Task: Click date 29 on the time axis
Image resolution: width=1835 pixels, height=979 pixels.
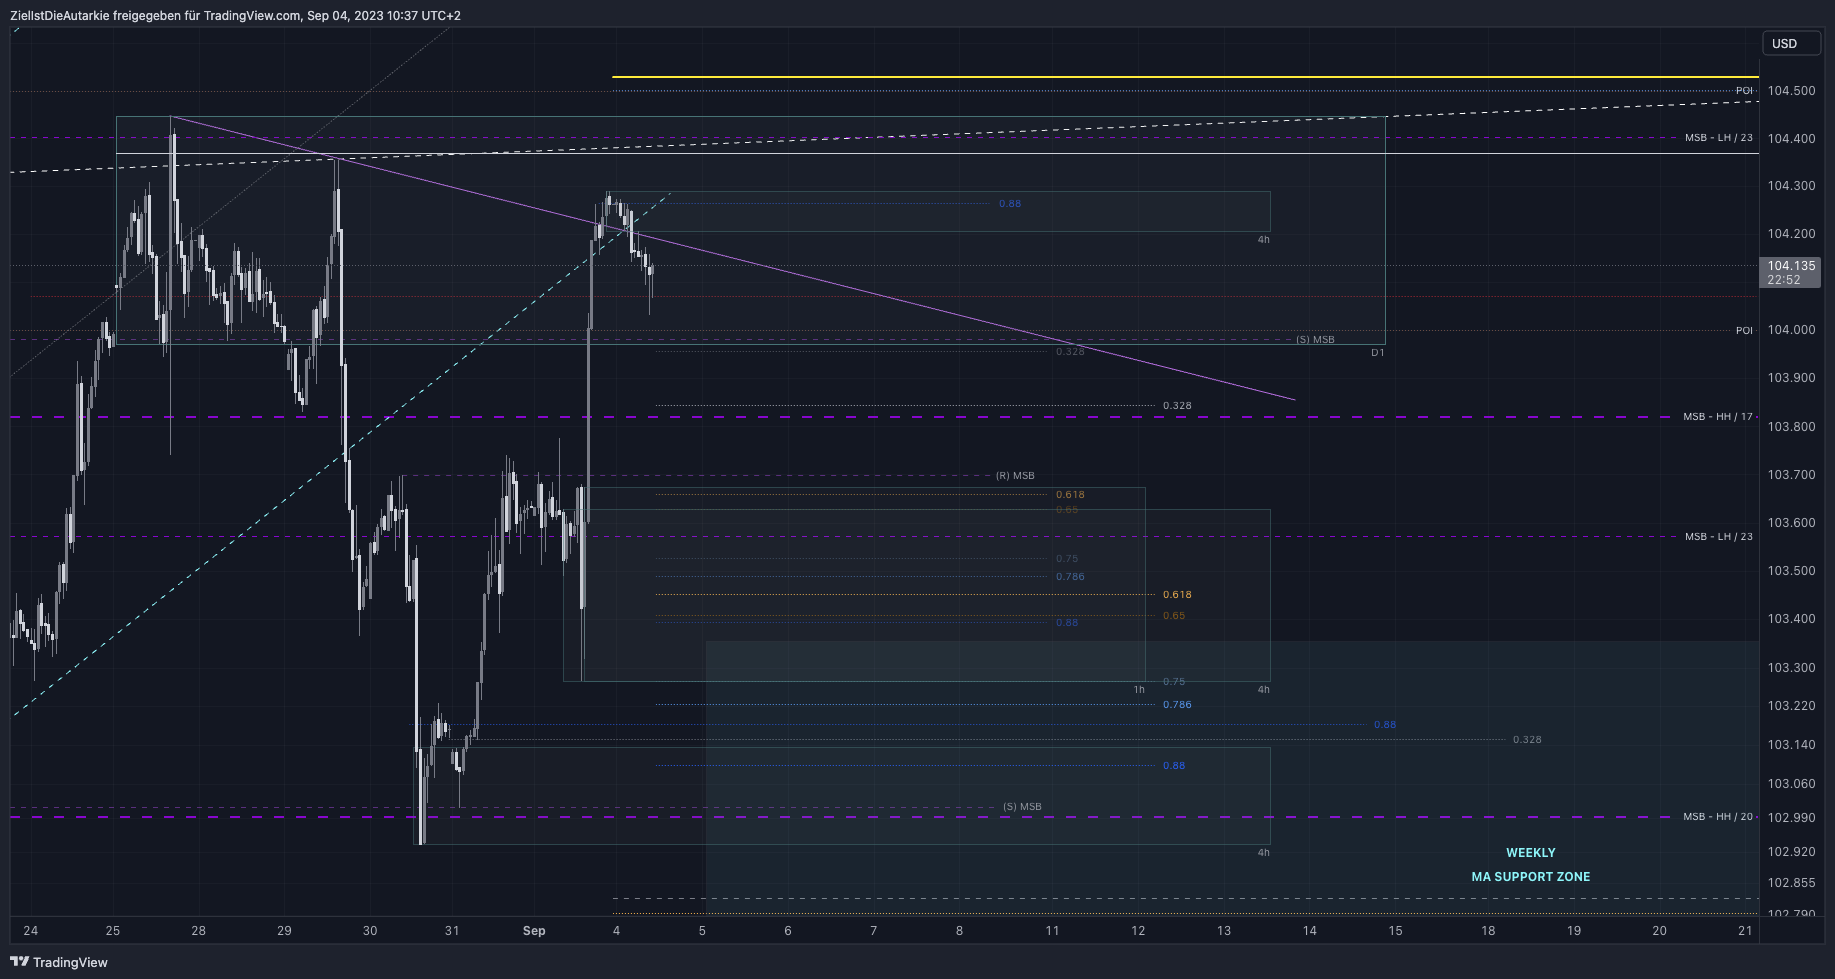Action: tap(285, 931)
